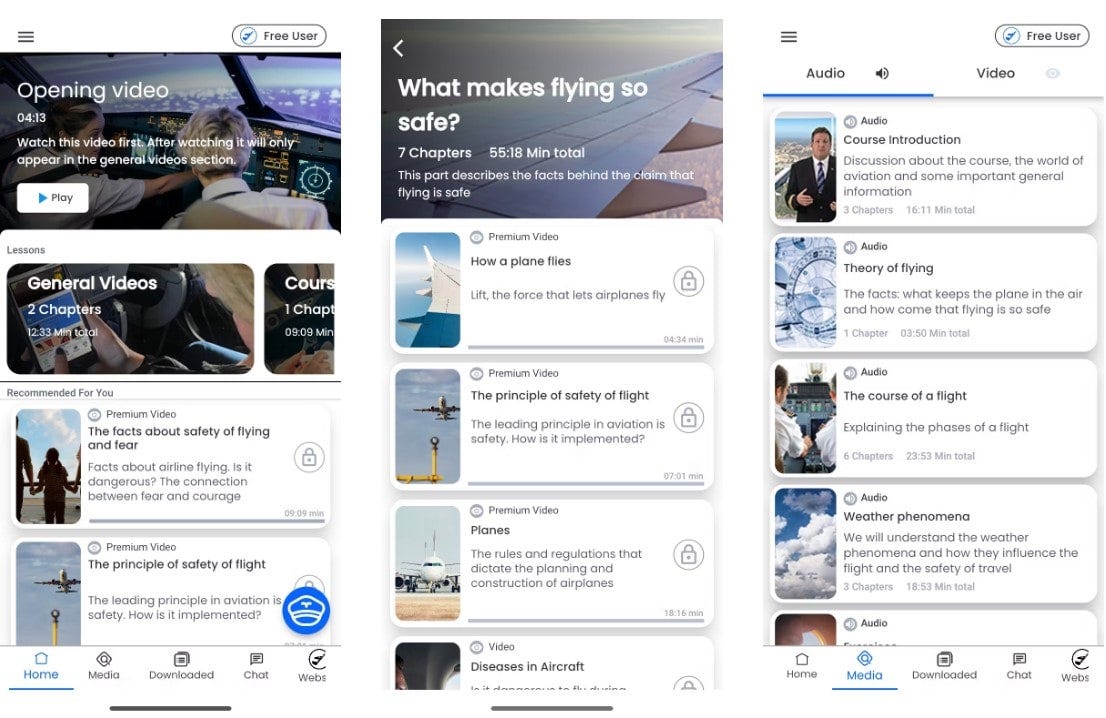Tap lock icon on 'How a plane flies'
Screen dimensions: 1106x718
688,281
